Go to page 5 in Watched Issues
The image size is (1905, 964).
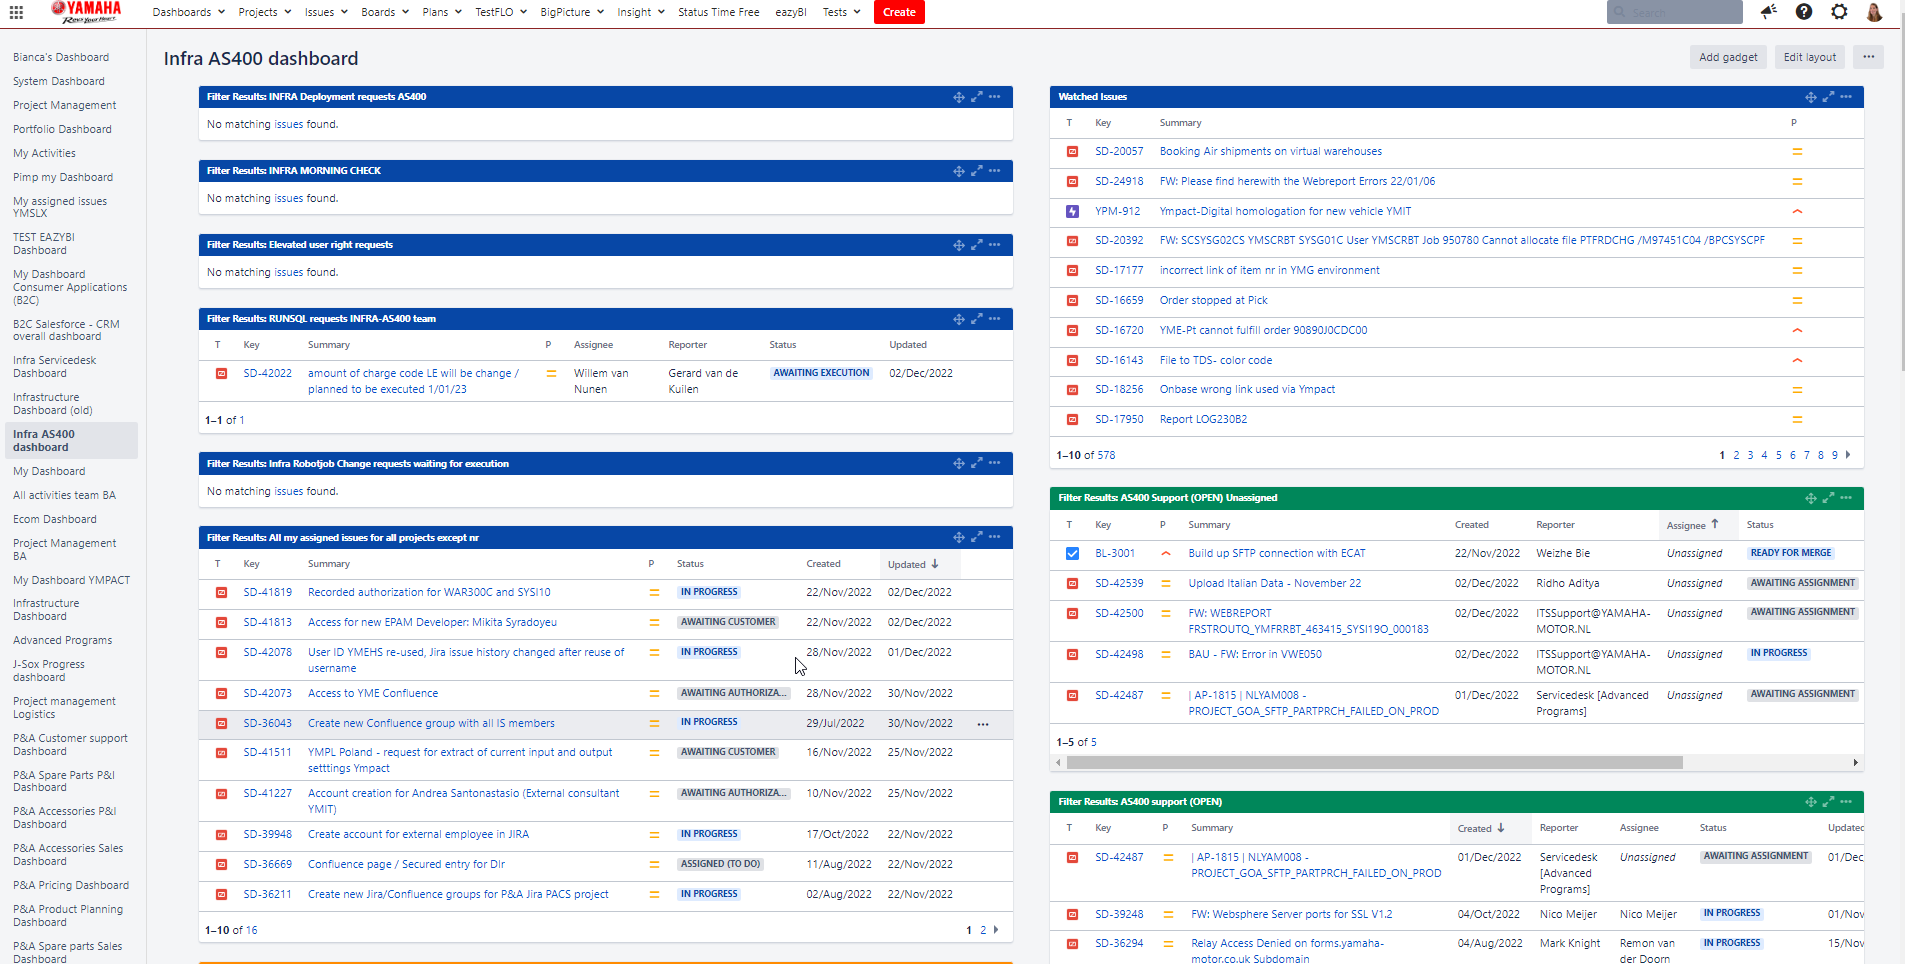(x=1779, y=455)
